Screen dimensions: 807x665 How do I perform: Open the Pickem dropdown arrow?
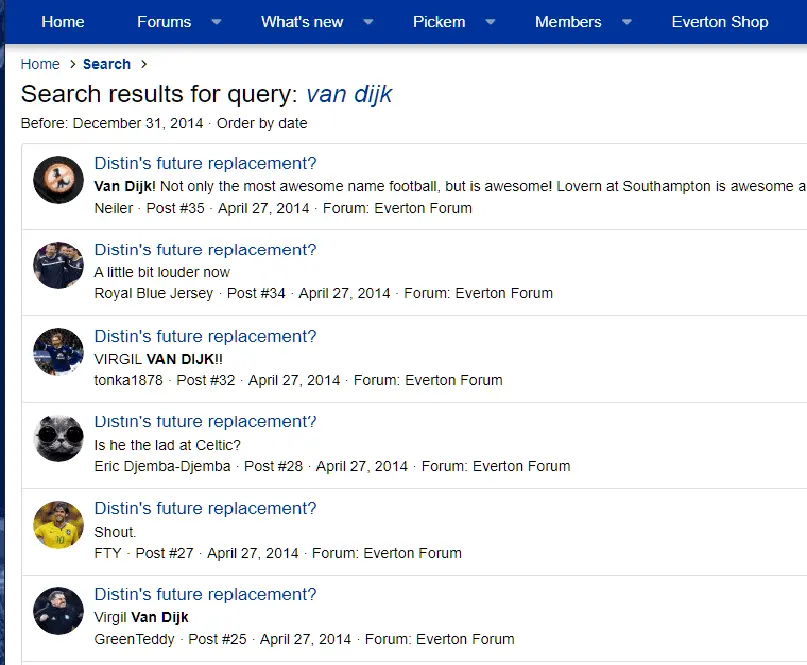[x=490, y=22]
